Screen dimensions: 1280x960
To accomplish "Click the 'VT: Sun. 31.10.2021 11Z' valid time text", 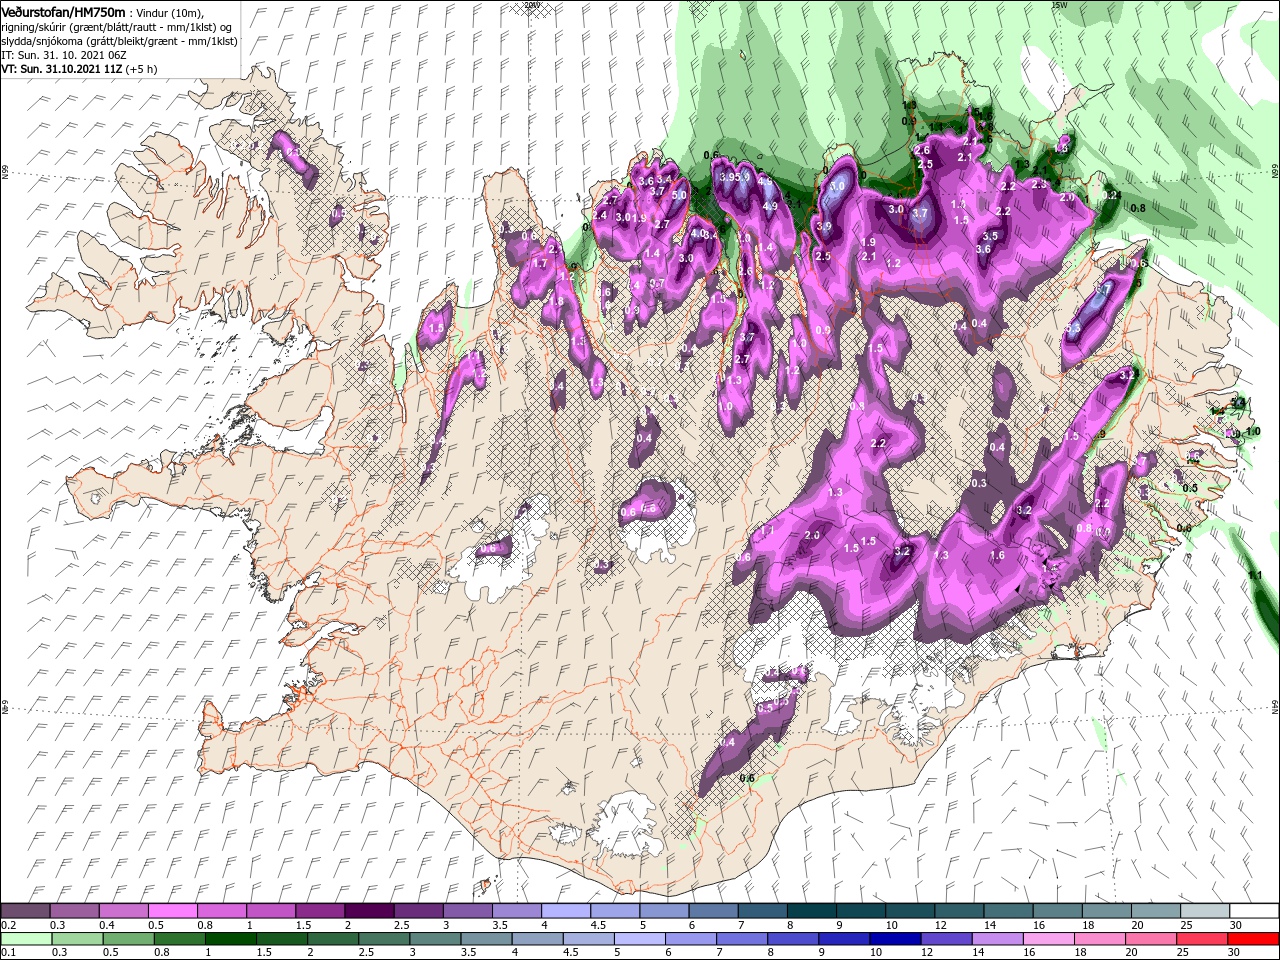I will pyautogui.click(x=60, y=69).
